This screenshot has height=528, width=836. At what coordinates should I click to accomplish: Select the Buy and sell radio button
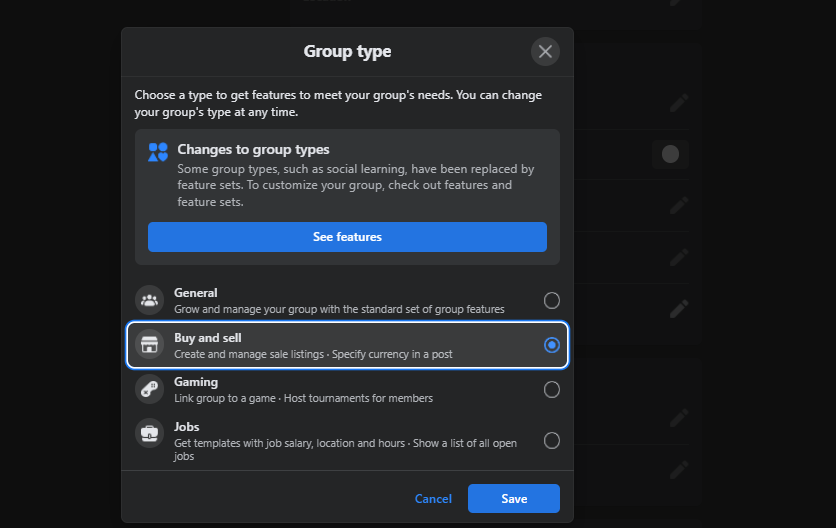click(551, 345)
